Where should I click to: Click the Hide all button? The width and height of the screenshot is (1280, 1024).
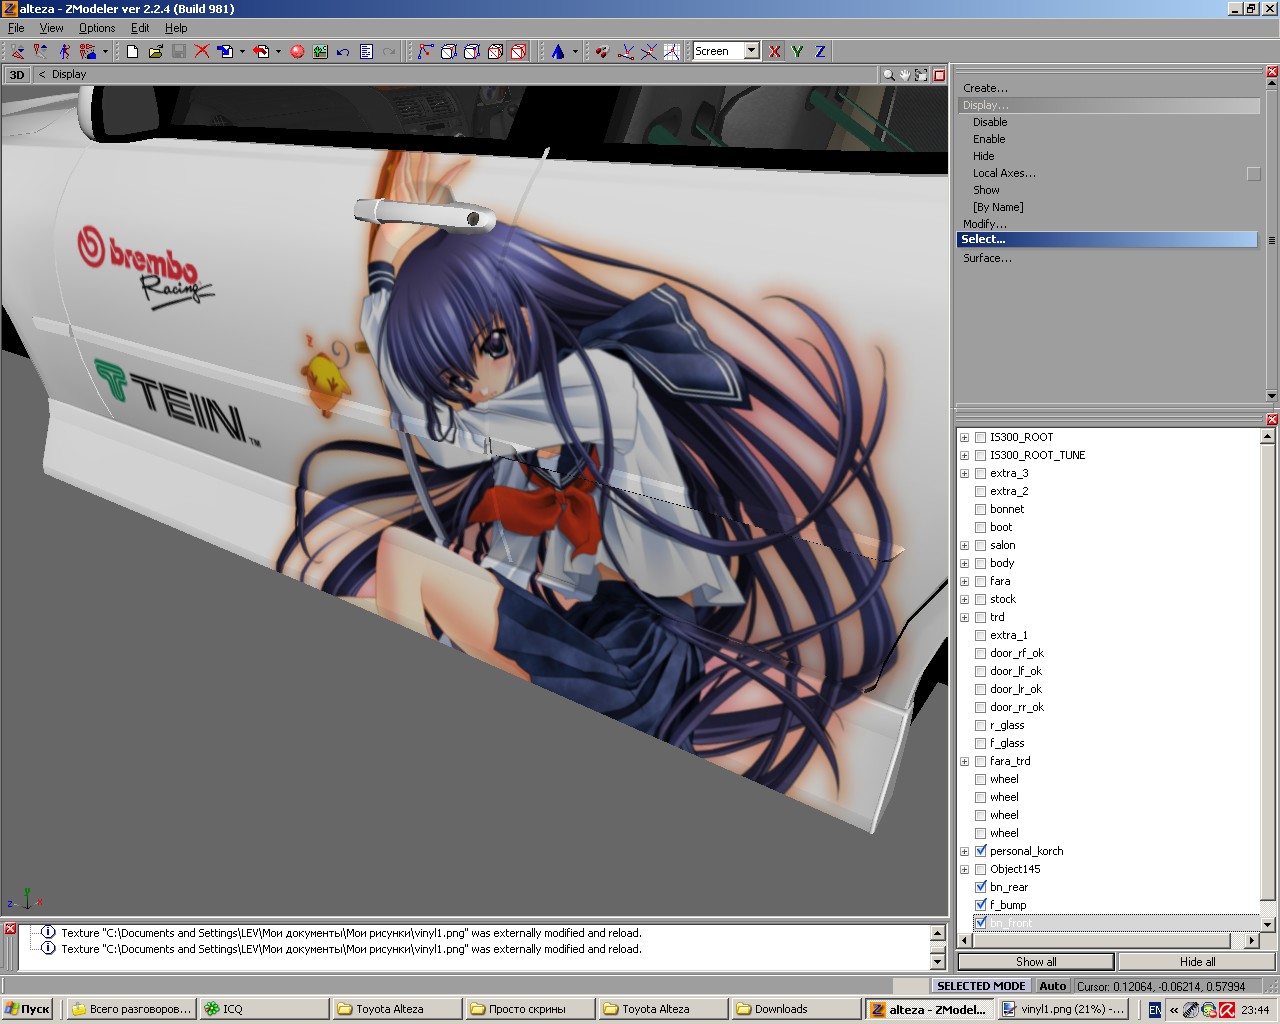click(x=1197, y=961)
